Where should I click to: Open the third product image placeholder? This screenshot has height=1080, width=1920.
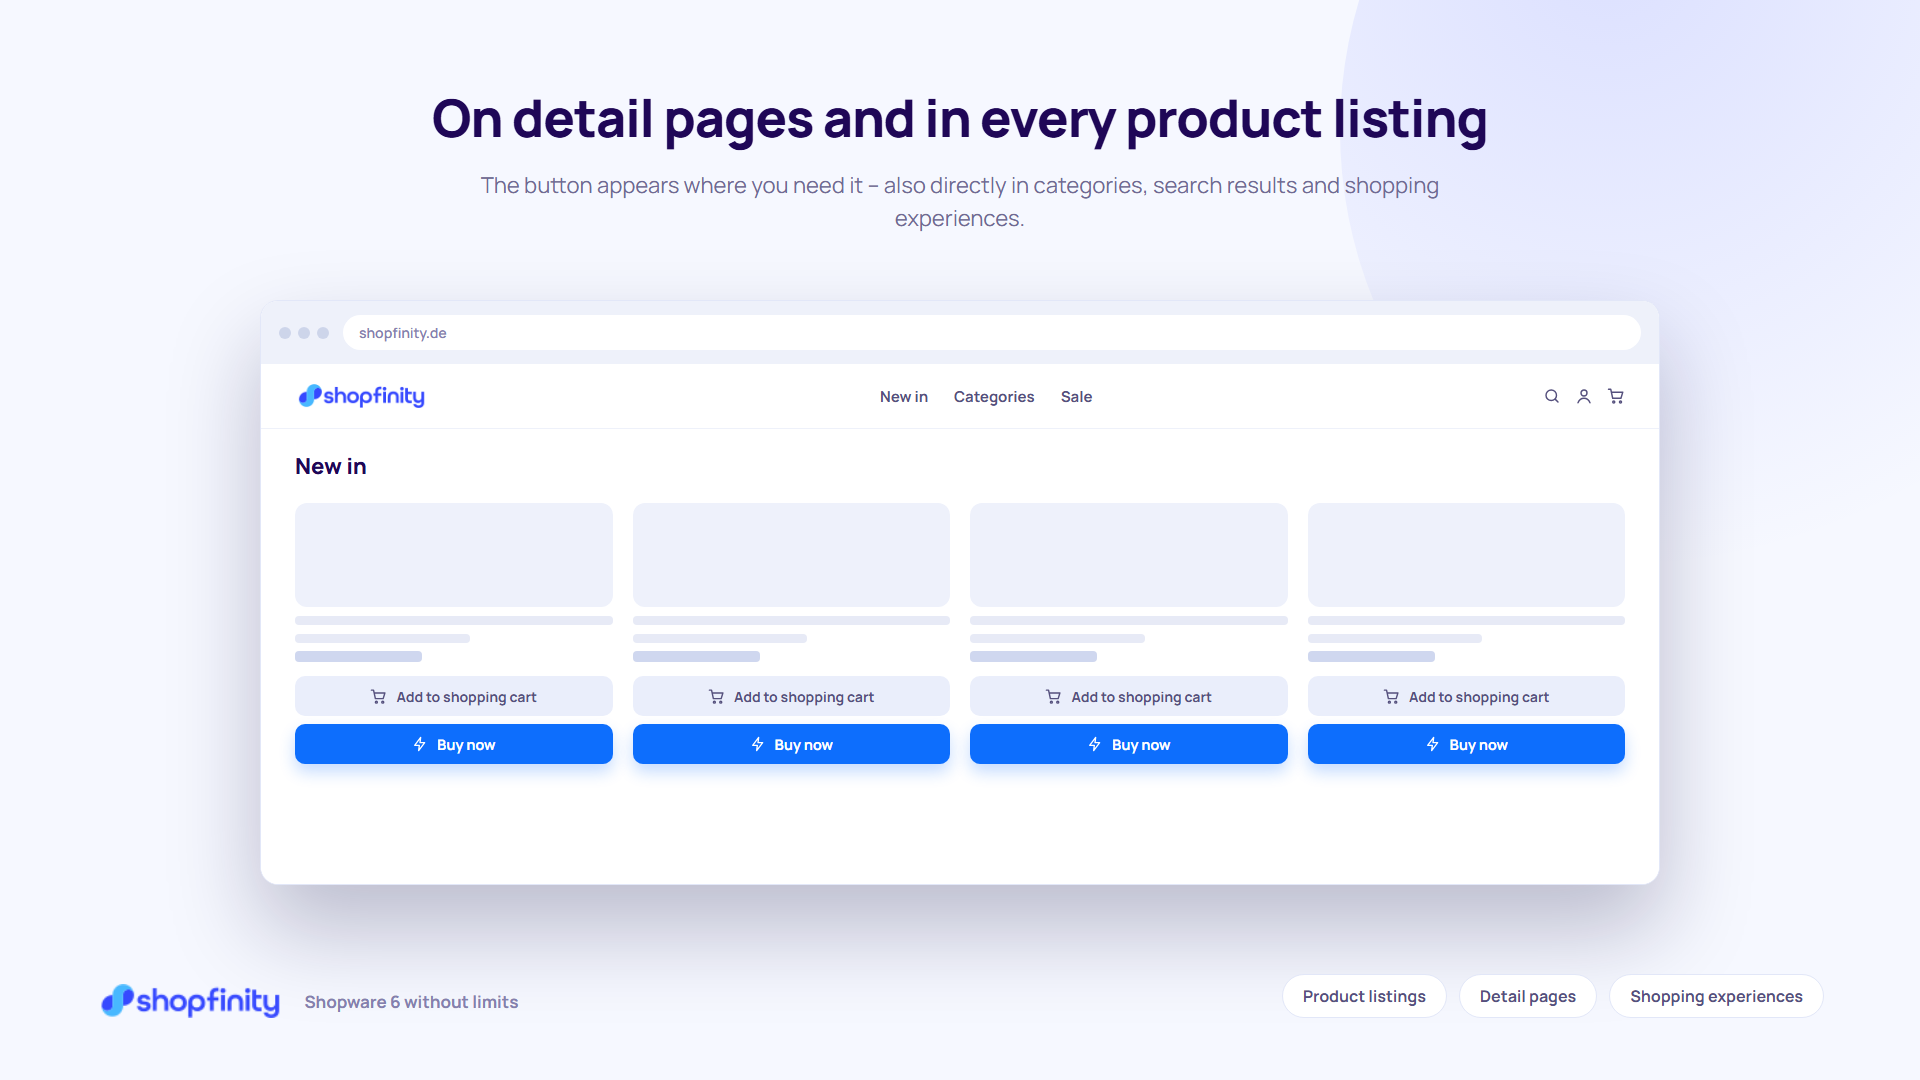(1129, 555)
